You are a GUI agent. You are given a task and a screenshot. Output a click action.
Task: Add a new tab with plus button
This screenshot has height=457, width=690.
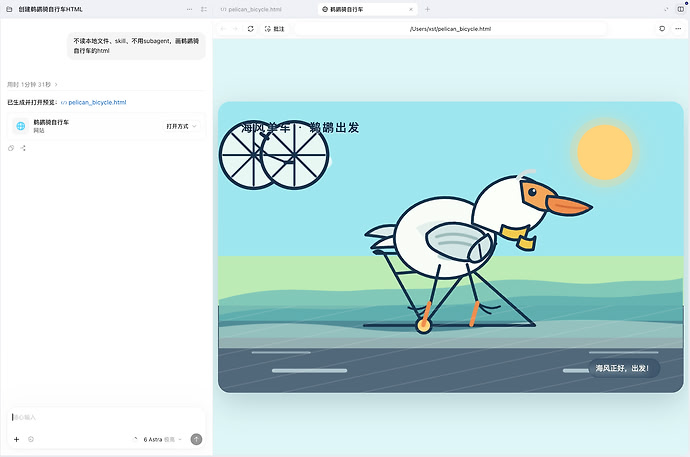coord(427,9)
